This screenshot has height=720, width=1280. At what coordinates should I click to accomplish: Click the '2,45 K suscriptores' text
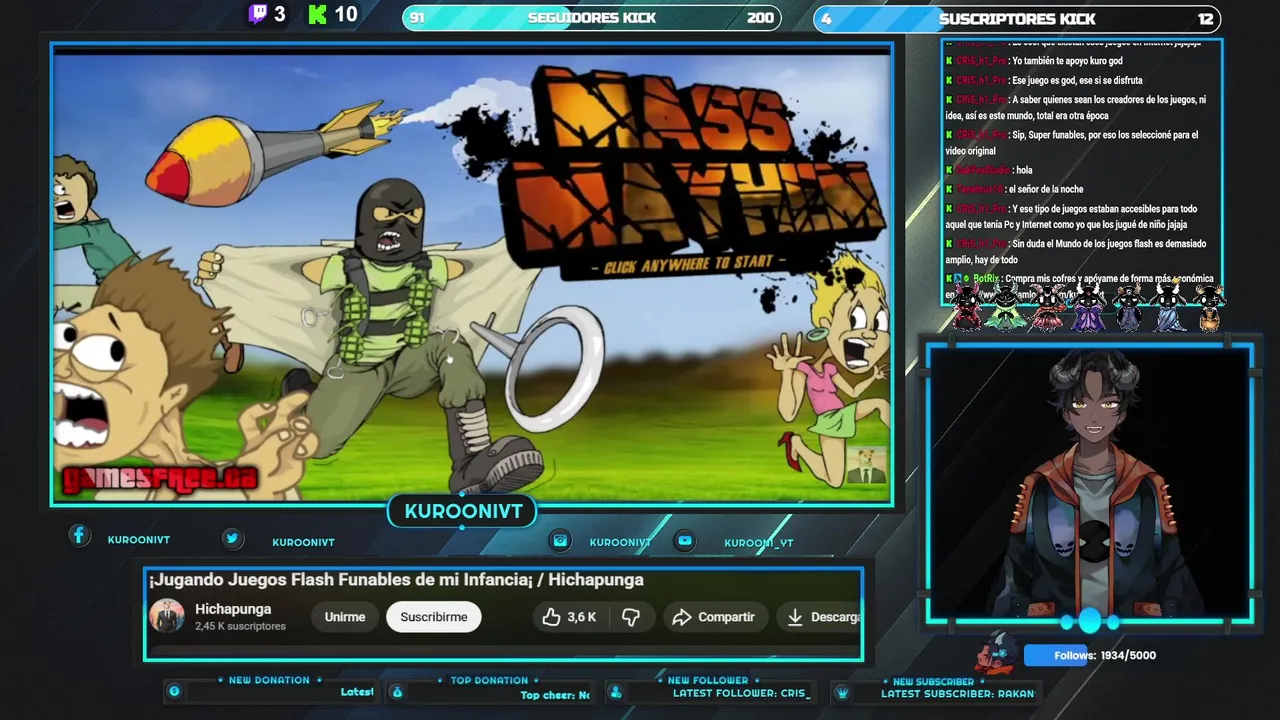(x=240, y=626)
